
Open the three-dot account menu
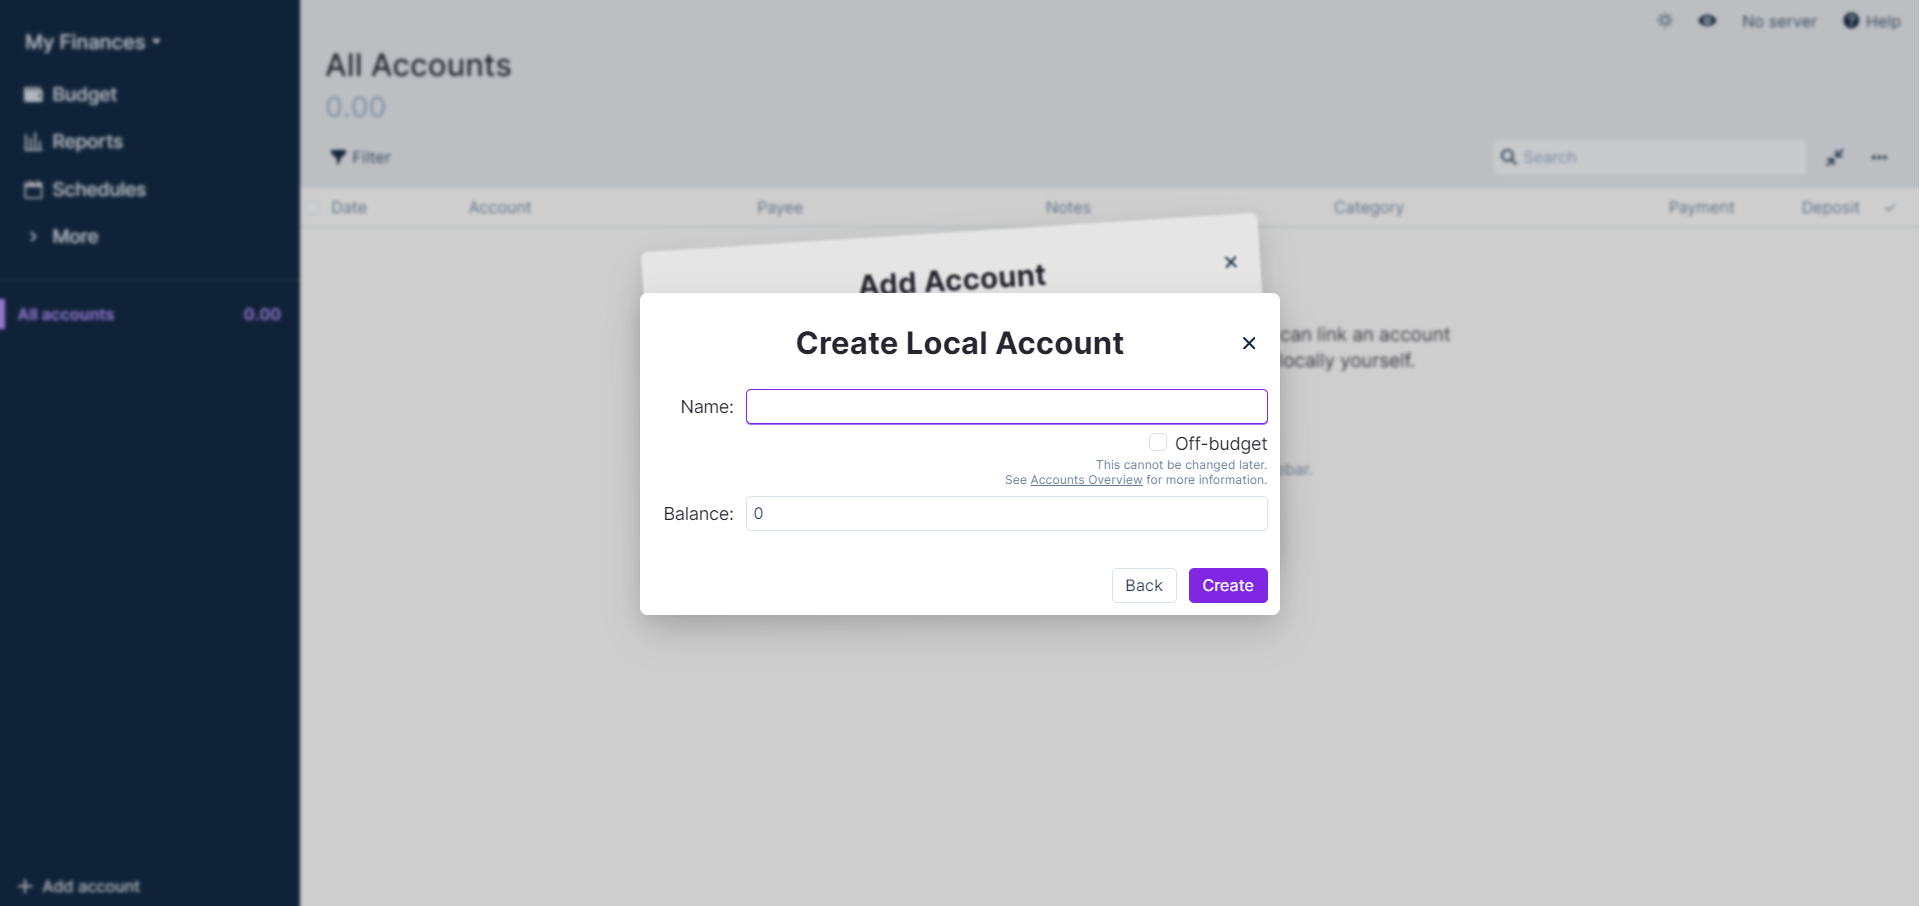[x=1879, y=157]
